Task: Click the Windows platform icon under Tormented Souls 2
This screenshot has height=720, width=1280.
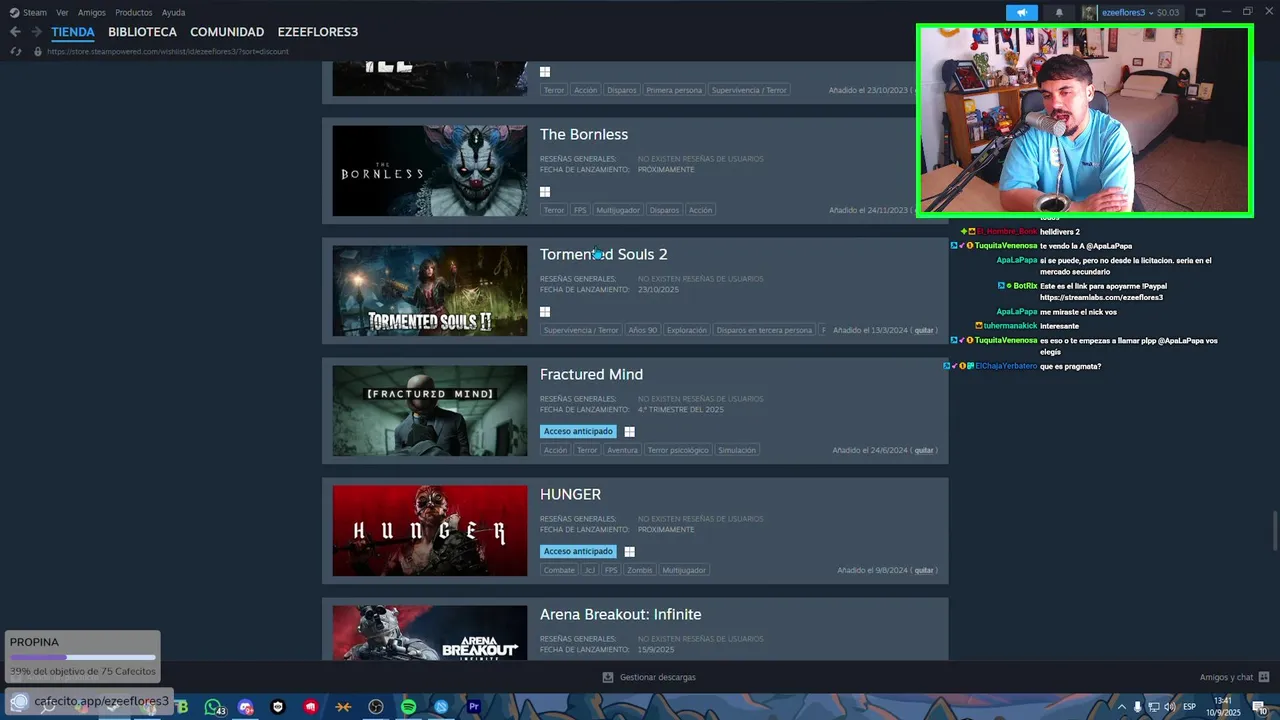Action: tap(545, 312)
